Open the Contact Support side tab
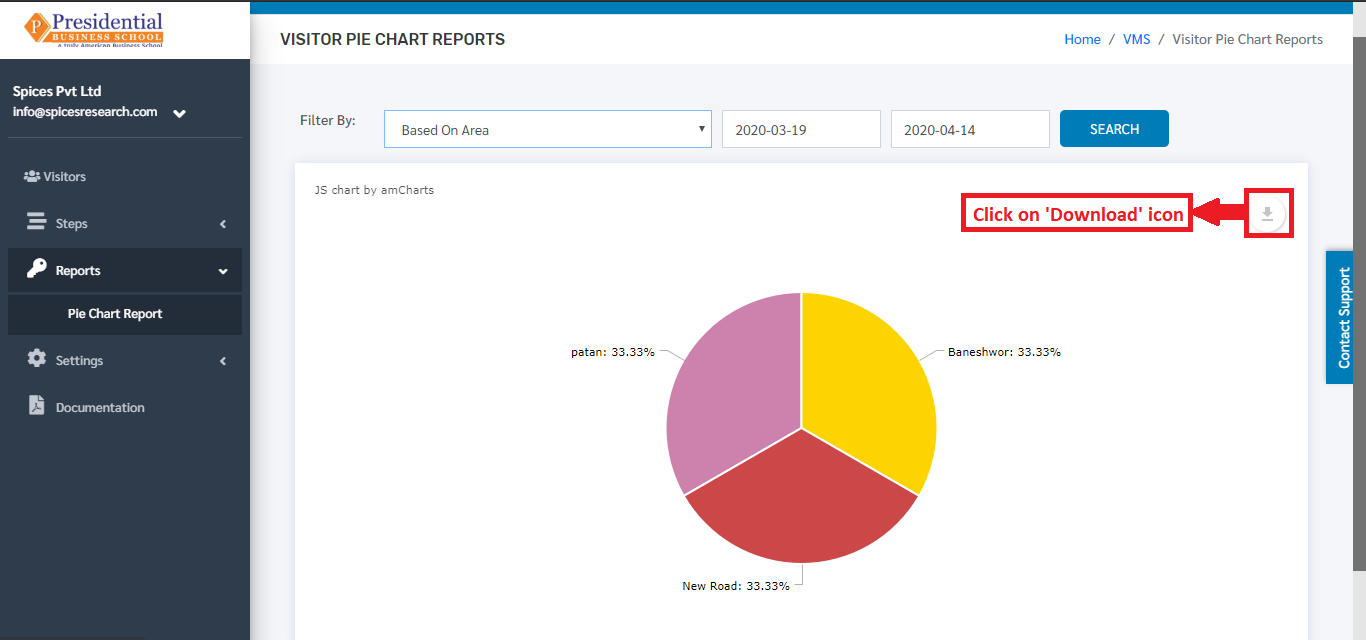This screenshot has height=640, width=1366. pyautogui.click(x=1345, y=317)
